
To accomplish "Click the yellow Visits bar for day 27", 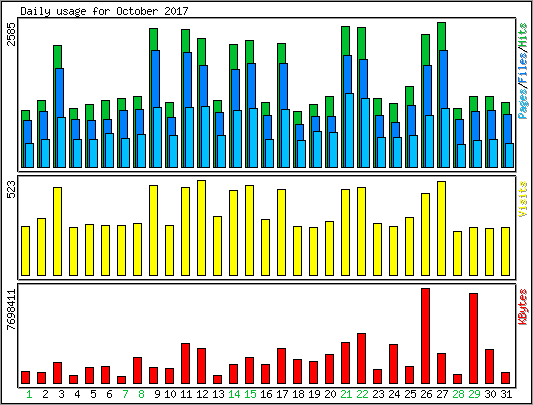I will 442,229.
